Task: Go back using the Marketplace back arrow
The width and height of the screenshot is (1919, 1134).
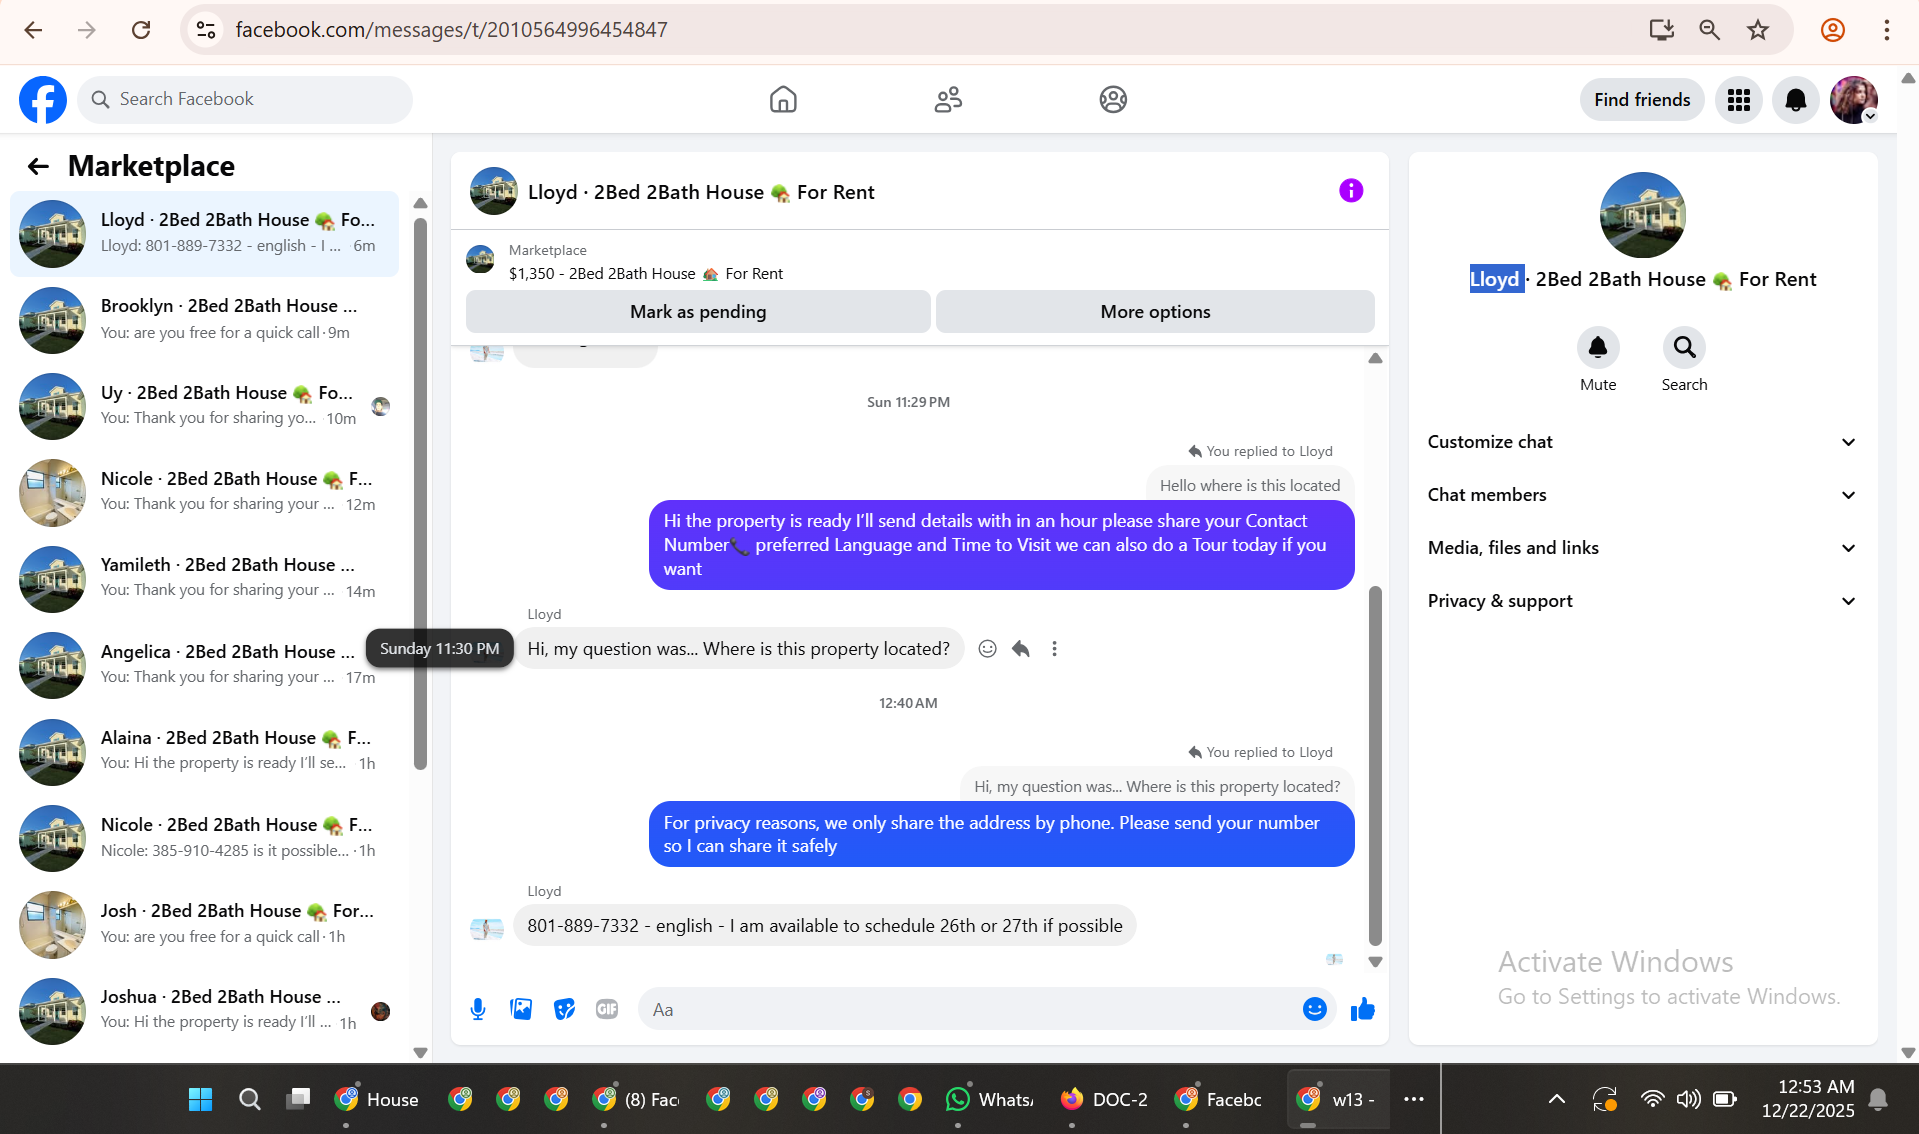Action: (38, 166)
